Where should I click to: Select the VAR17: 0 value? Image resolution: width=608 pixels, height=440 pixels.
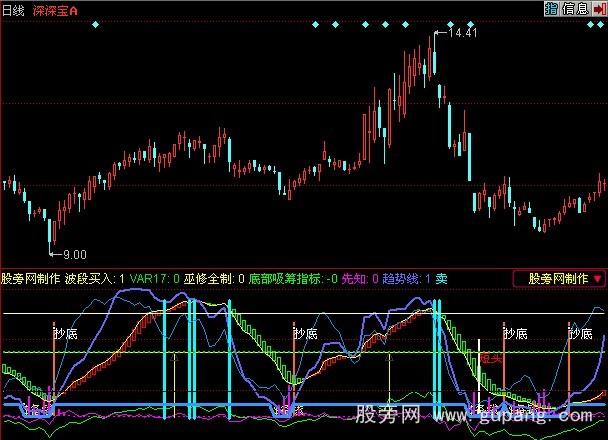click(x=154, y=278)
